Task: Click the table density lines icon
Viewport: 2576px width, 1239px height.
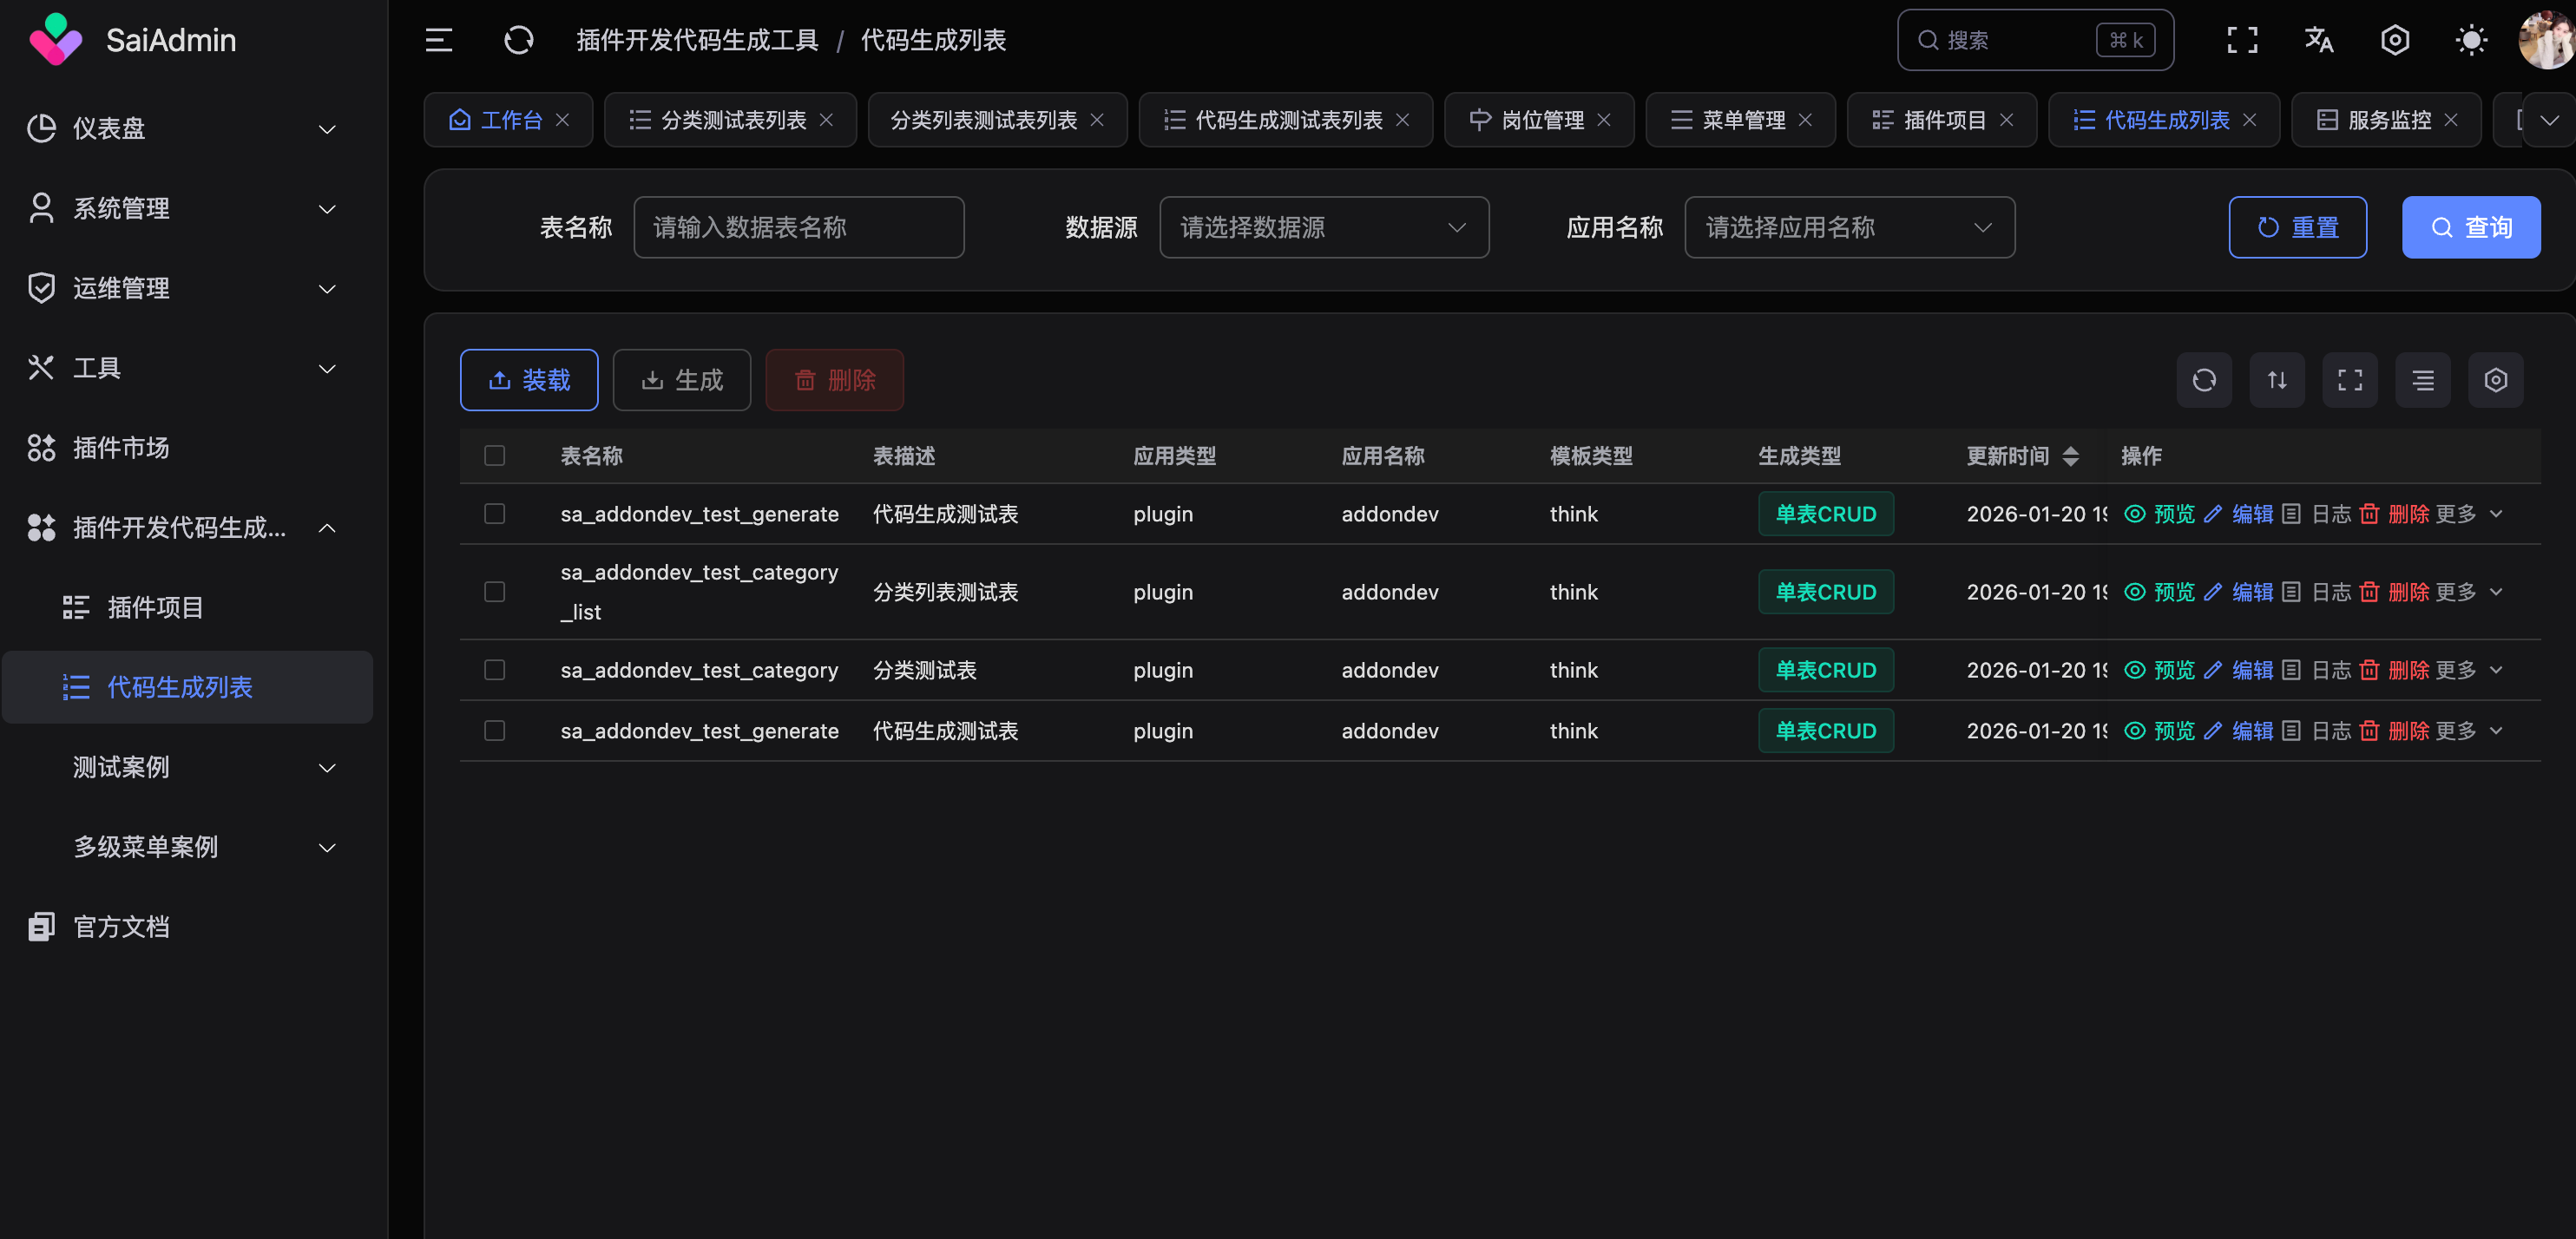Action: [2422, 380]
